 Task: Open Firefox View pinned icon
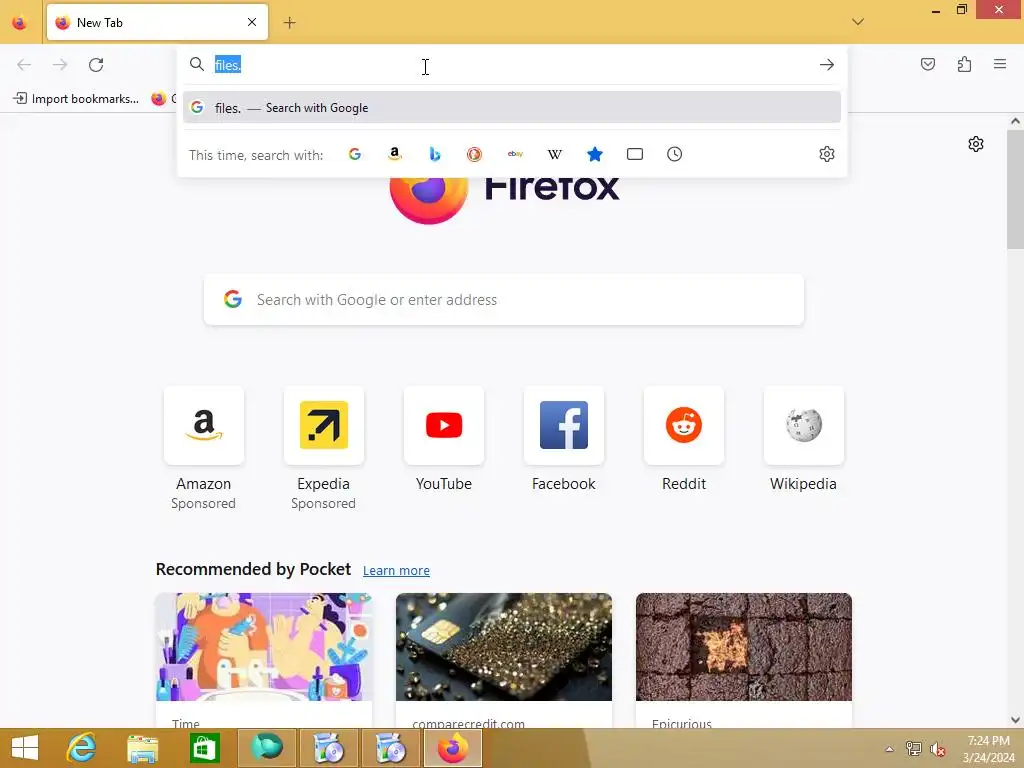(20, 23)
